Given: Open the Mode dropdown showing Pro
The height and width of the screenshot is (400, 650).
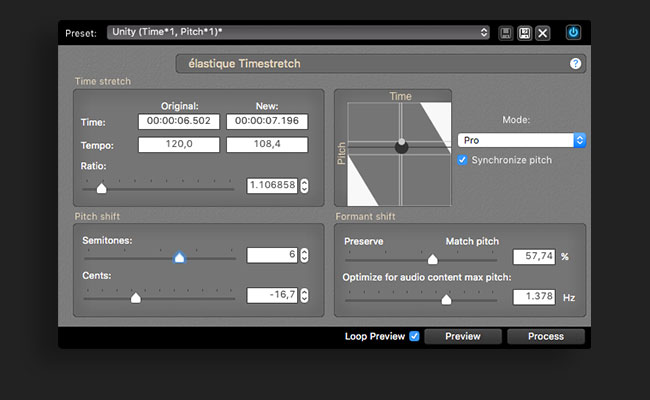Looking at the screenshot, I should pyautogui.click(x=521, y=140).
